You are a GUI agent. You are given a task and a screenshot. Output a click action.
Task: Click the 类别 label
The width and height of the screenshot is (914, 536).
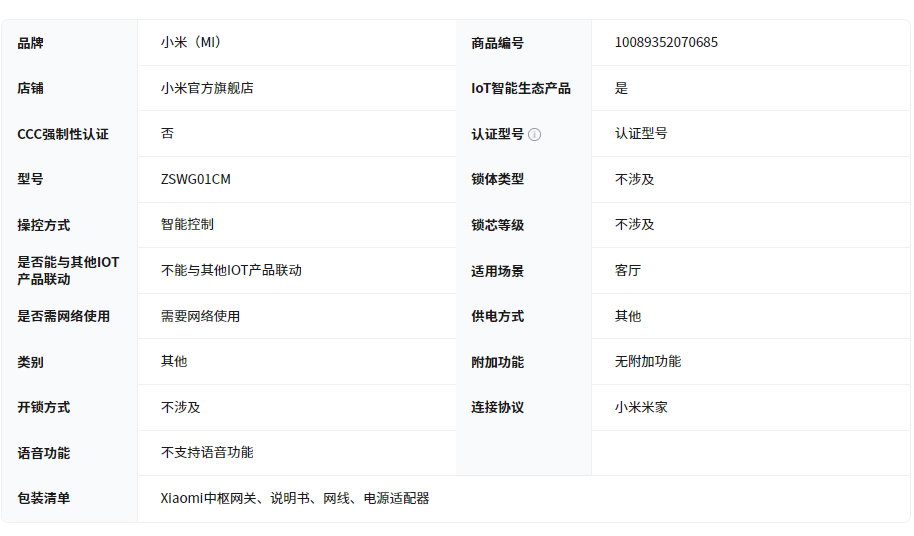[30, 362]
